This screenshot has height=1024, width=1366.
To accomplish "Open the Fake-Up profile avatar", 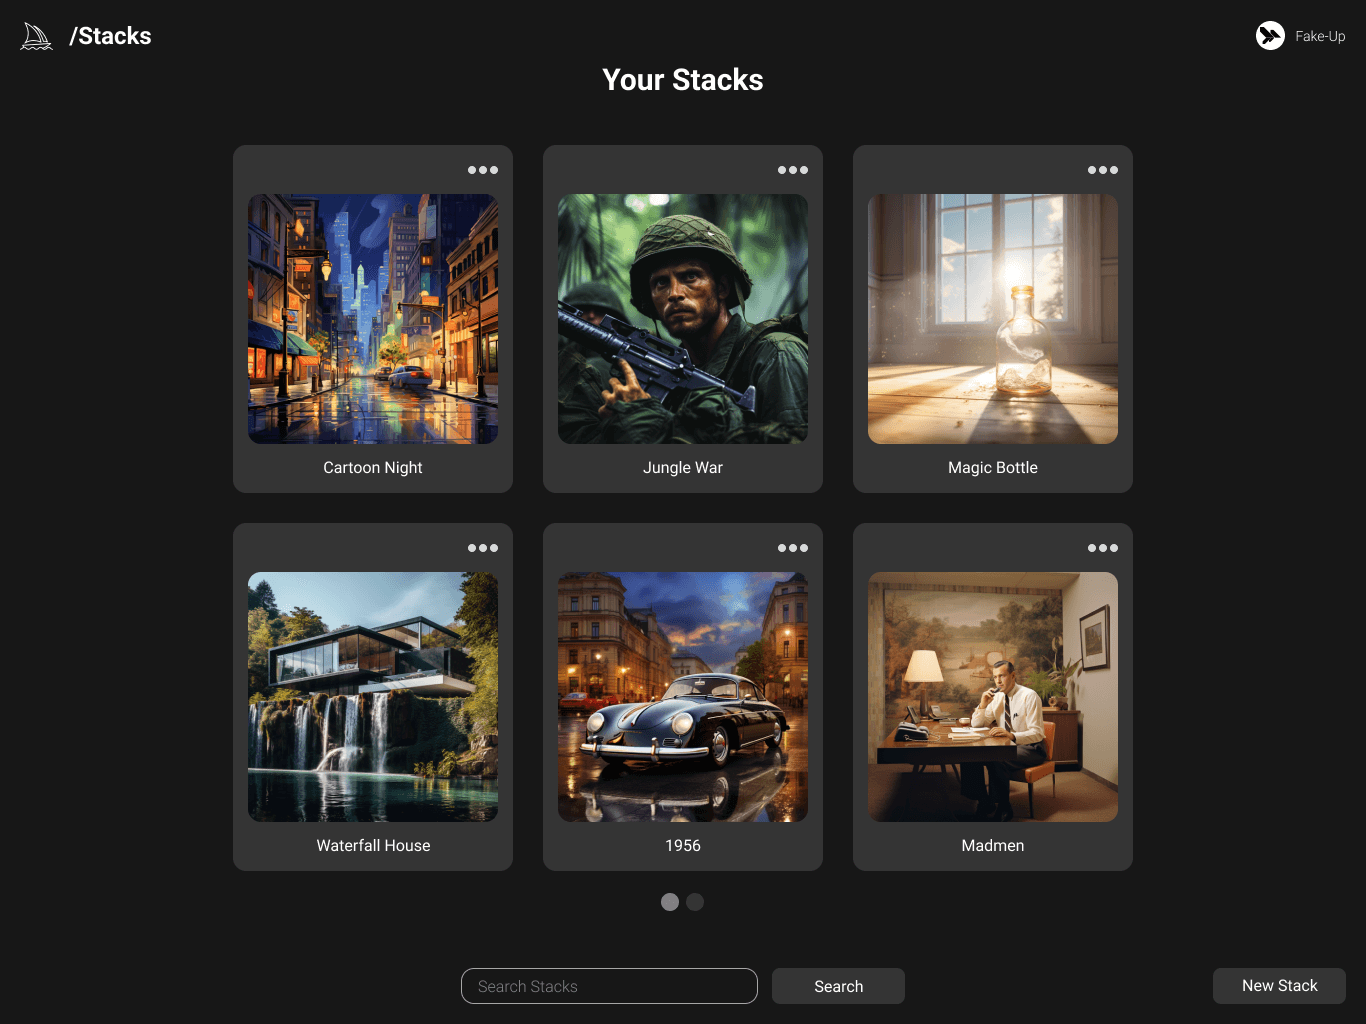I will [1270, 36].
